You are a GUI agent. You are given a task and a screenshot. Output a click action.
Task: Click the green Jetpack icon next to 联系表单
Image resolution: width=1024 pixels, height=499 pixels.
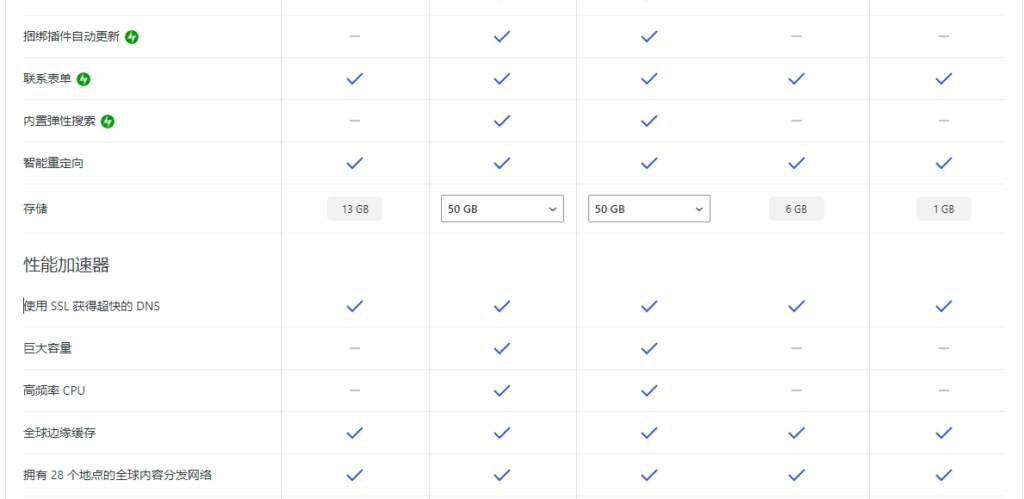(x=84, y=79)
